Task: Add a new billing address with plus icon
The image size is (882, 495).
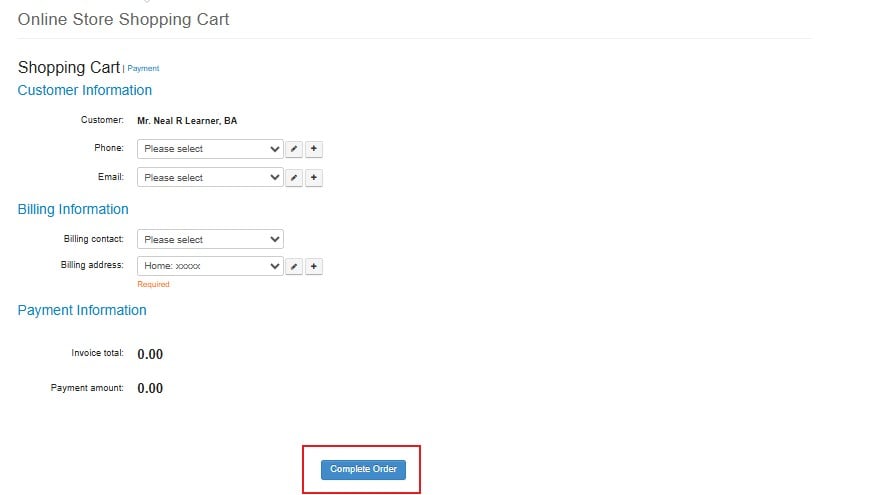Action: [x=313, y=267]
